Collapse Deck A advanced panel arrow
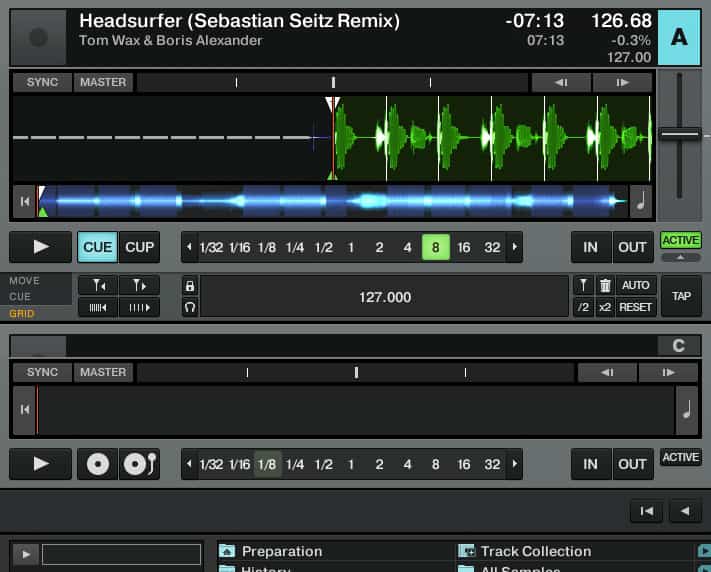 [x=680, y=257]
